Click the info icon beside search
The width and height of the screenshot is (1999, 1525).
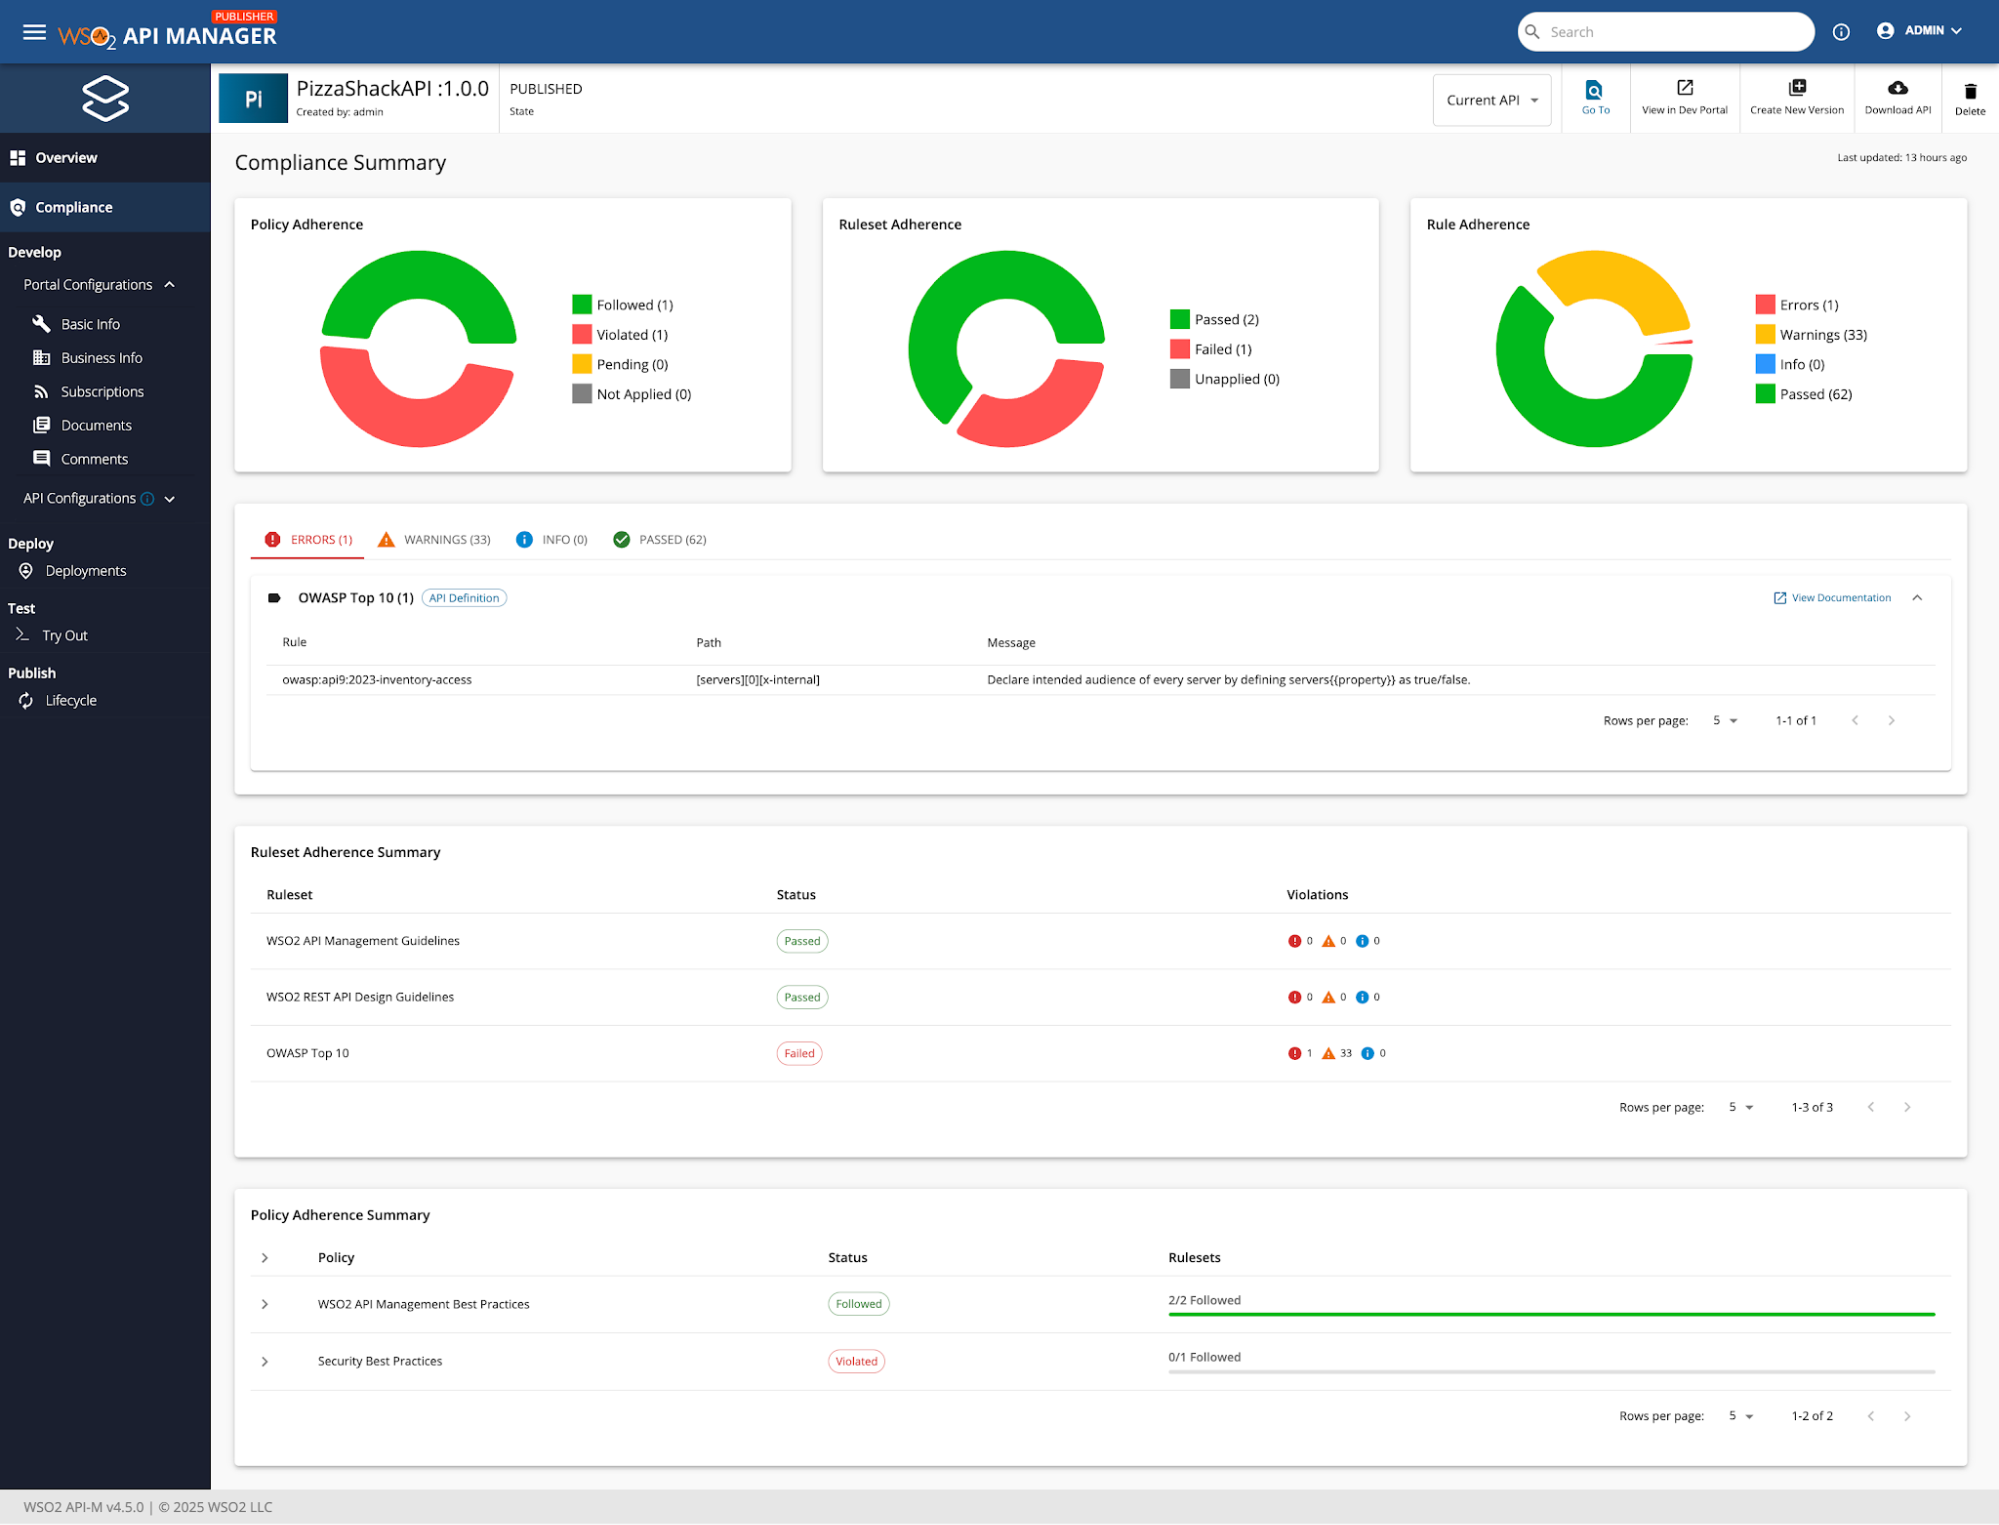click(x=1840, y=32)
